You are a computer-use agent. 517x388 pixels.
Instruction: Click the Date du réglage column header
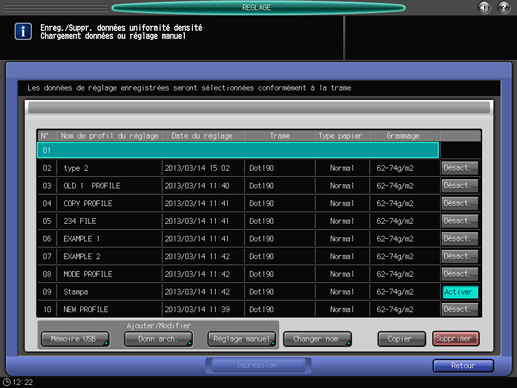(202, 136)
